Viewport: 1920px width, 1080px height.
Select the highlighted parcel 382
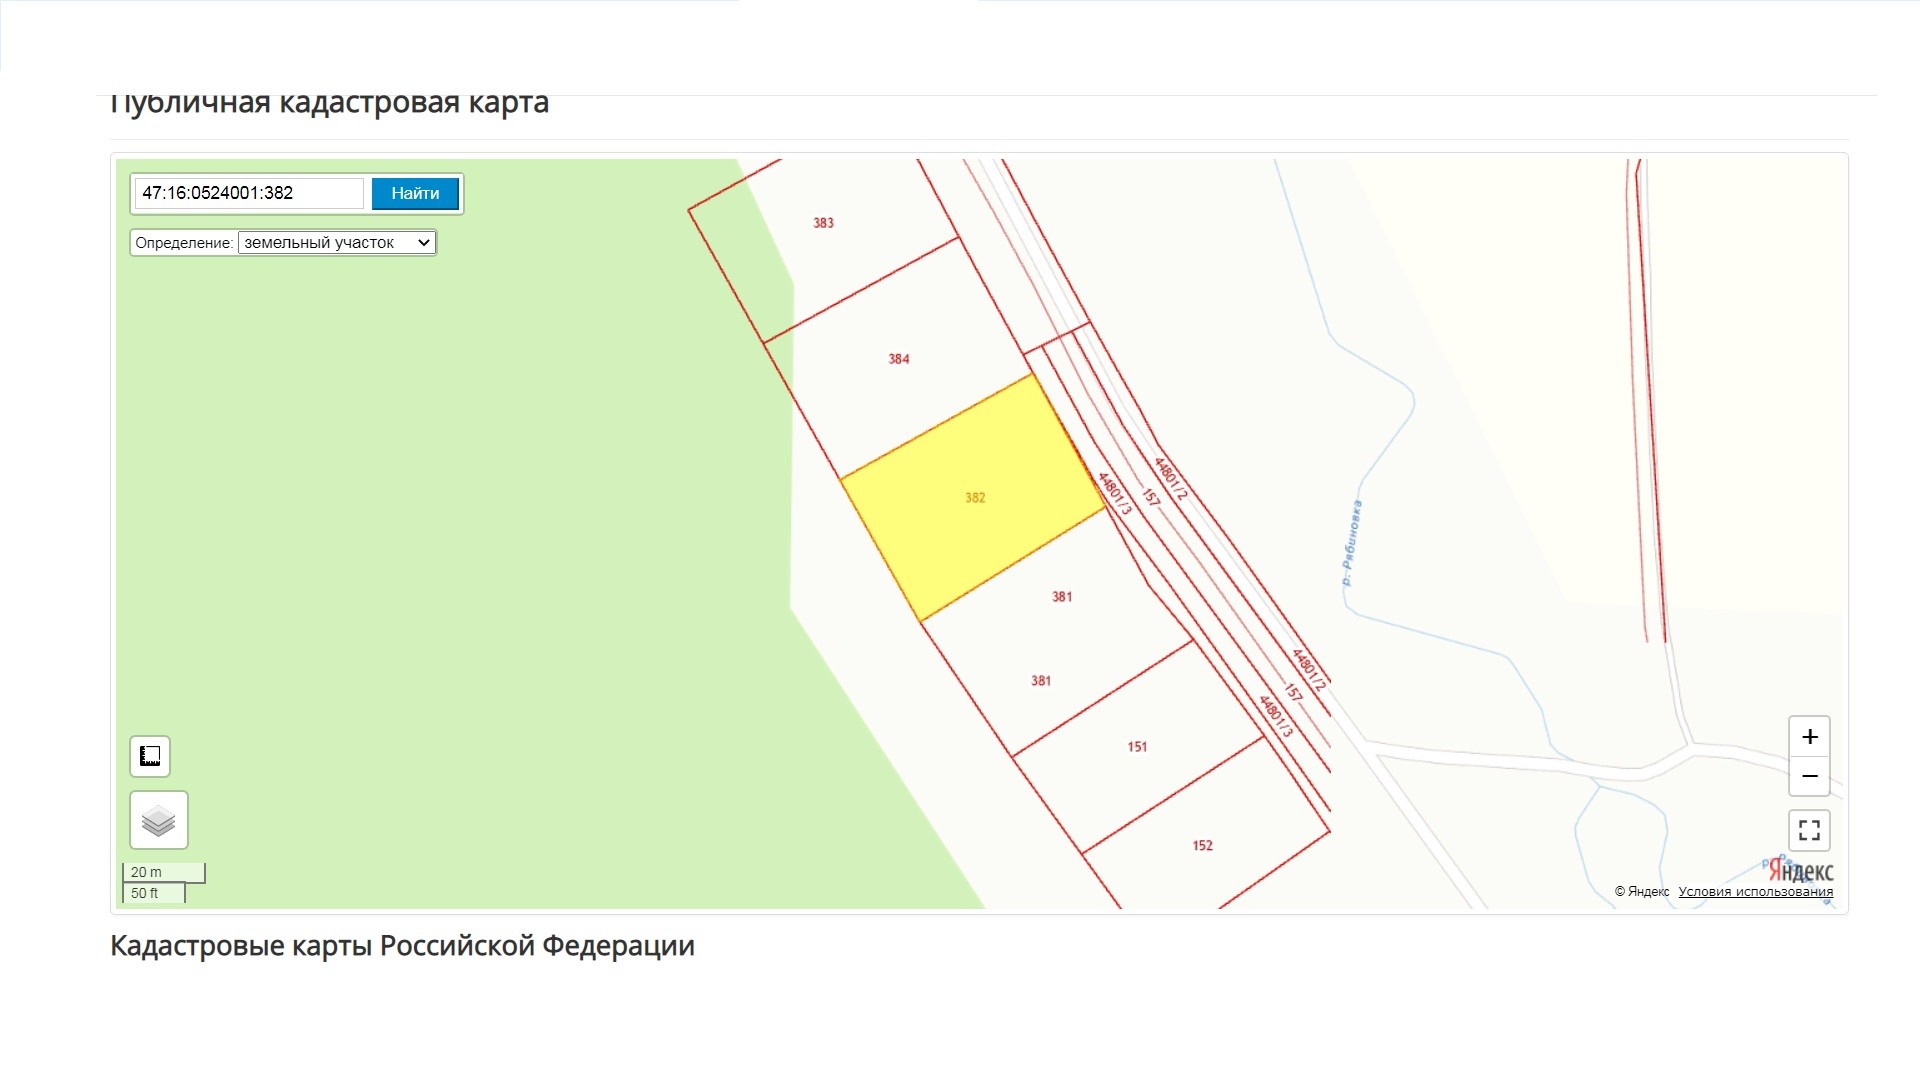pos(975,498)
